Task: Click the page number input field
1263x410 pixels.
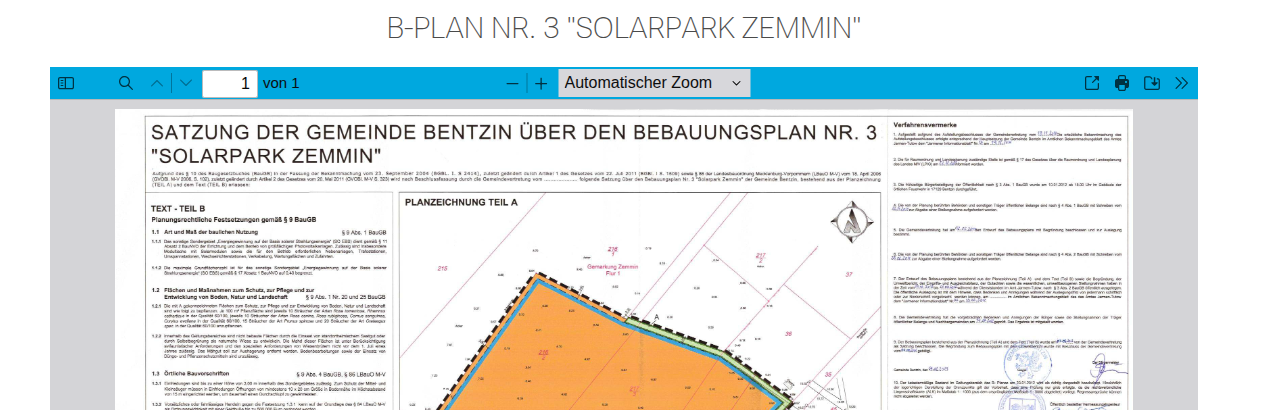Action: point(229,83)
